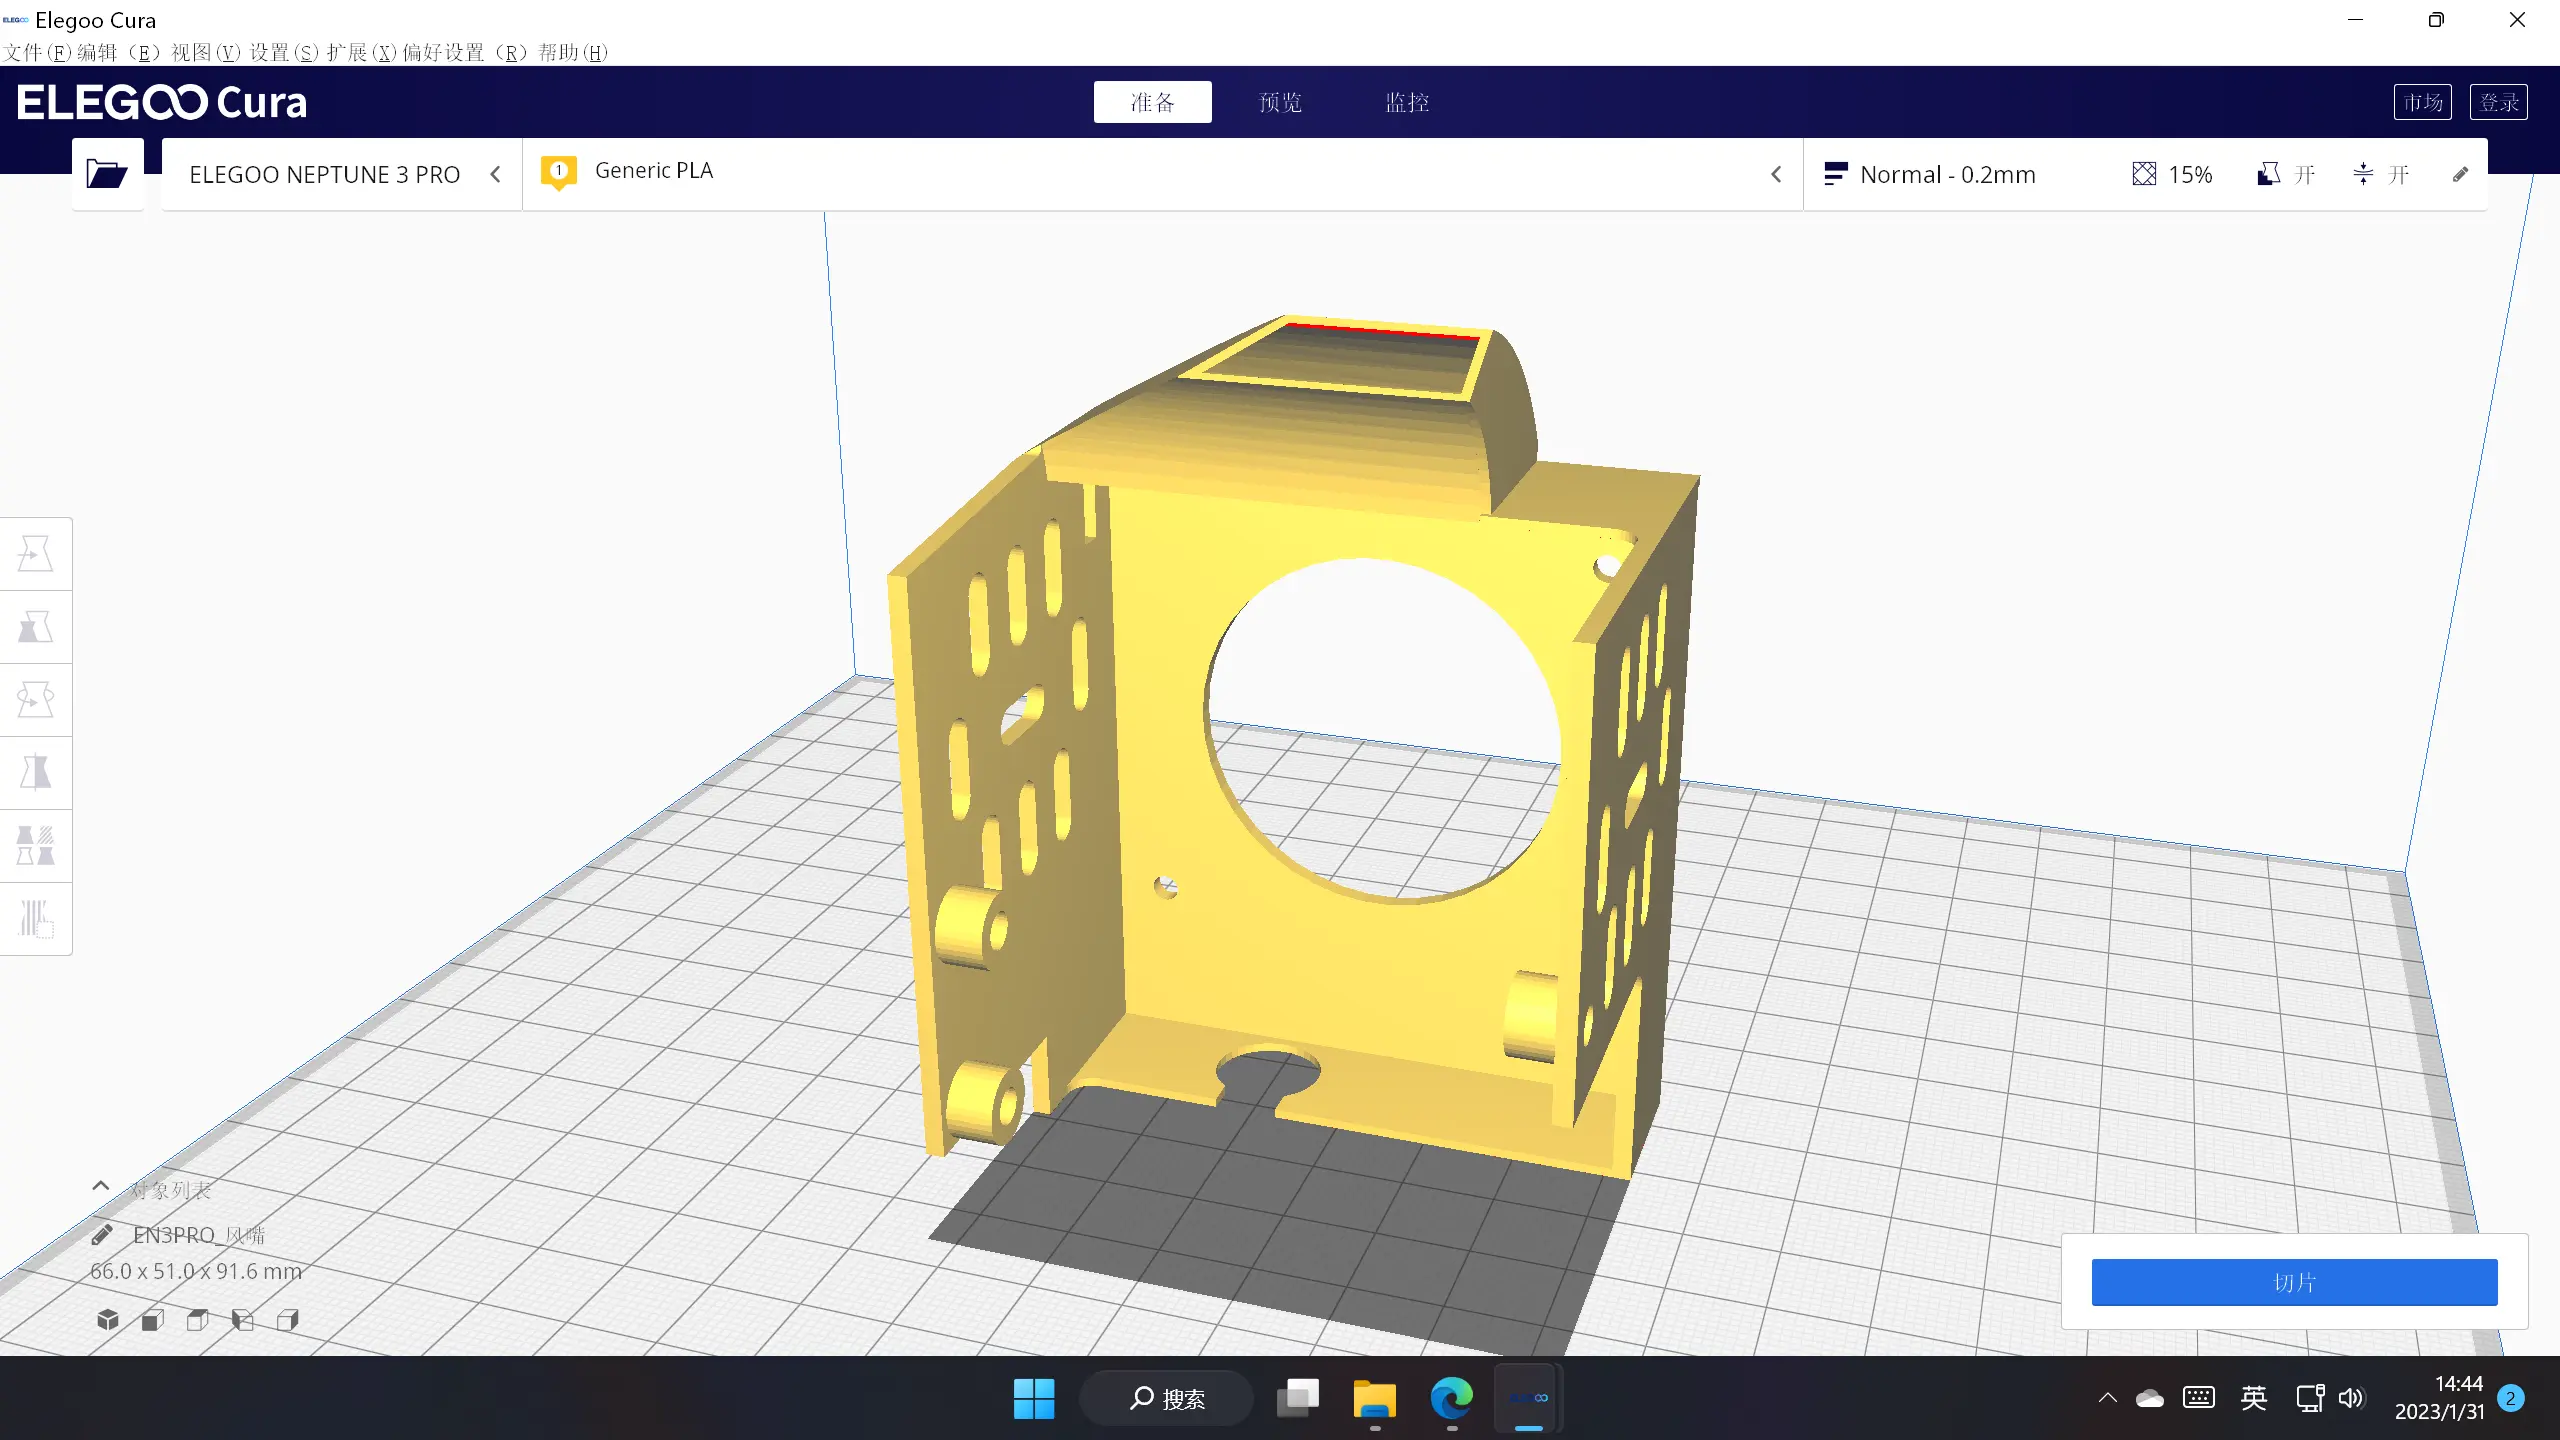Switch to front view cube icon

point(153,1320)
